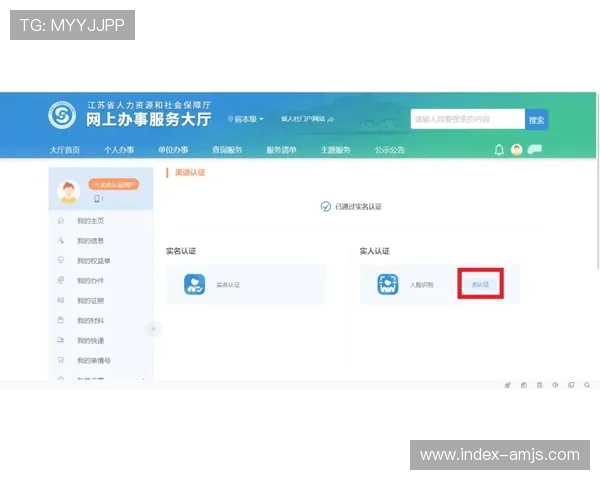Click the trash icon in bottom bar

point(540,385)
